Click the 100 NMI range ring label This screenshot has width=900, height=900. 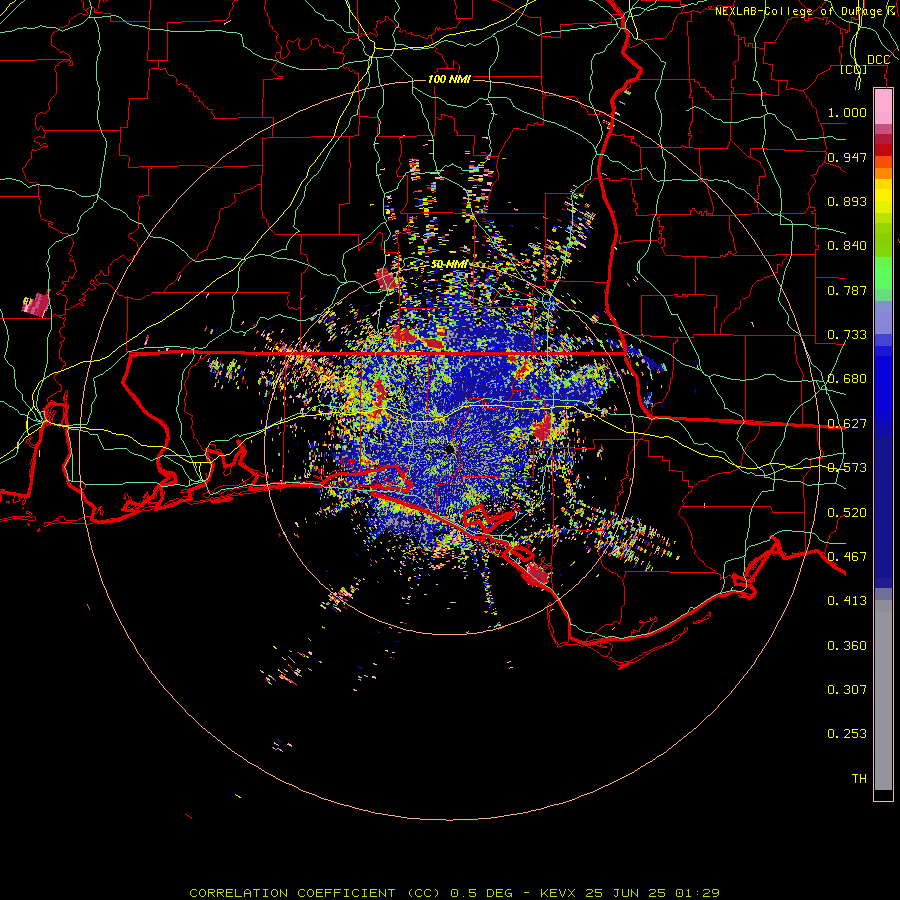(449, 79)
